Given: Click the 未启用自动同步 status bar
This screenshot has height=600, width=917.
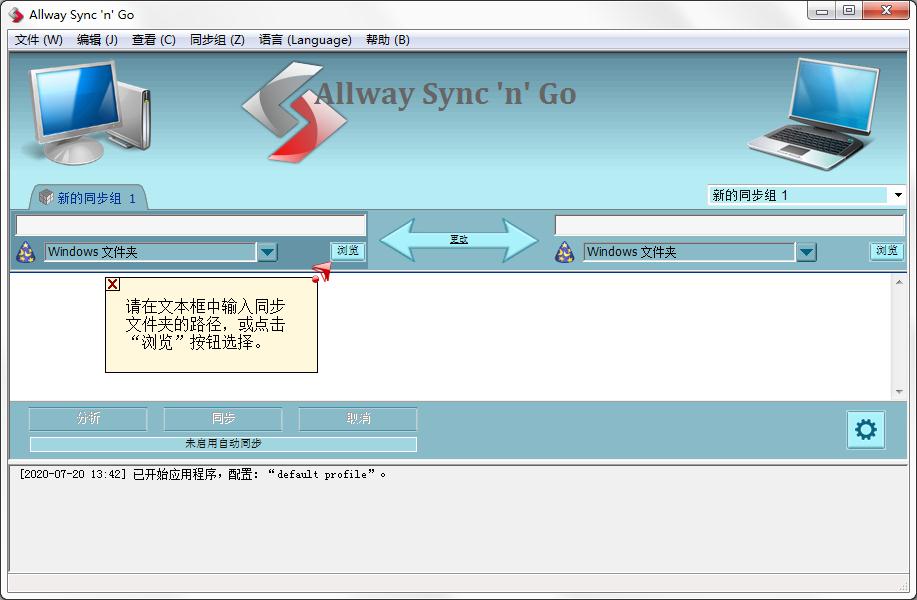Looking at the screenshot, I should (x=223, y=444).
